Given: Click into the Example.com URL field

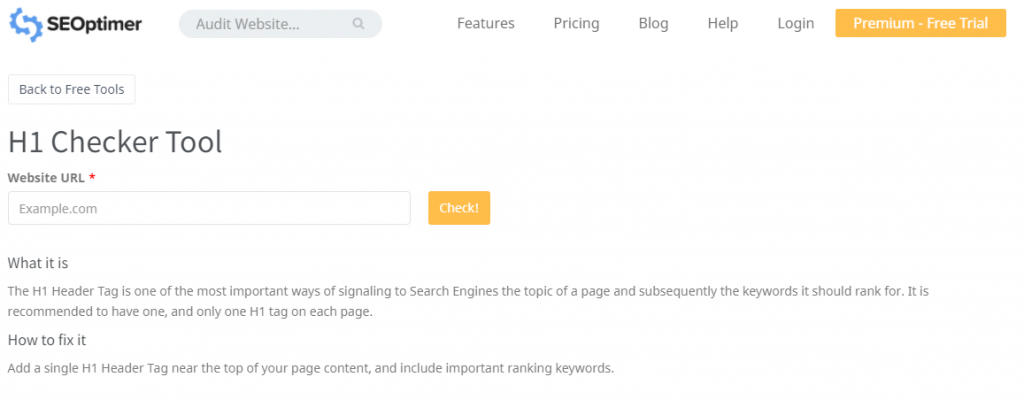Looking at the screenshot, I should pyautogui.click(x=209, y=208).
